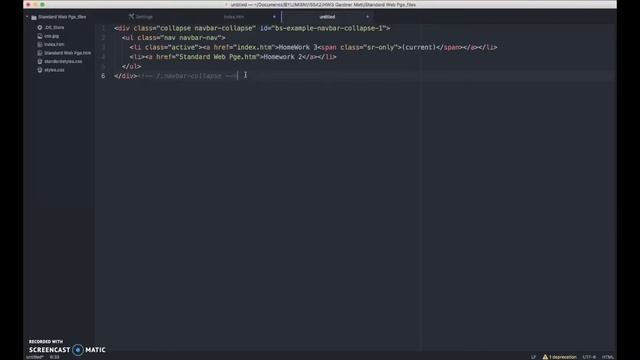The height and width of the screenshot is (360, 640).
Task: Click the icon beside .DS_Store
Action: 40,27
